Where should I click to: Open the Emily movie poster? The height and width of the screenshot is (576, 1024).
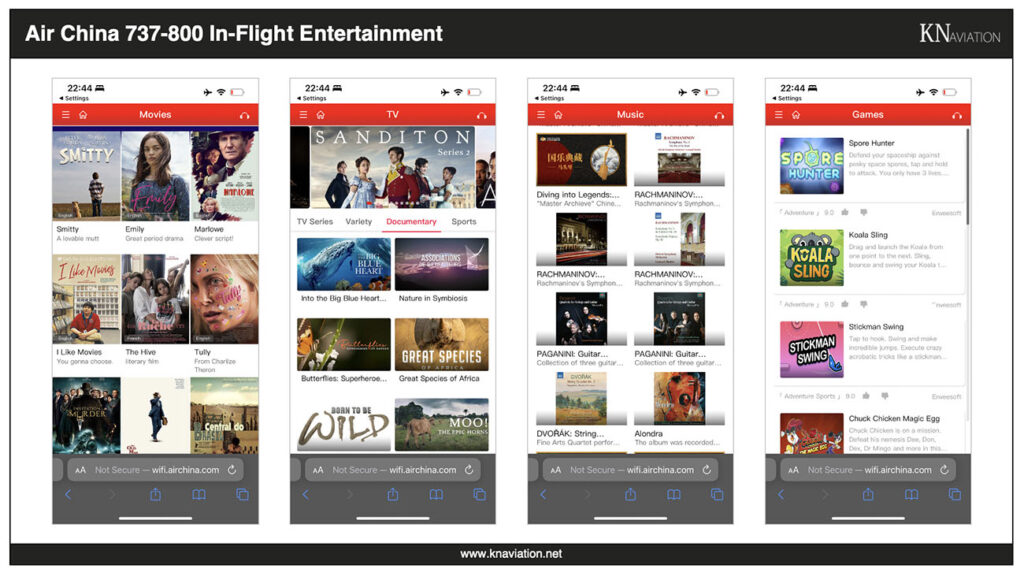pyautogui.click(x=155, y=176)
